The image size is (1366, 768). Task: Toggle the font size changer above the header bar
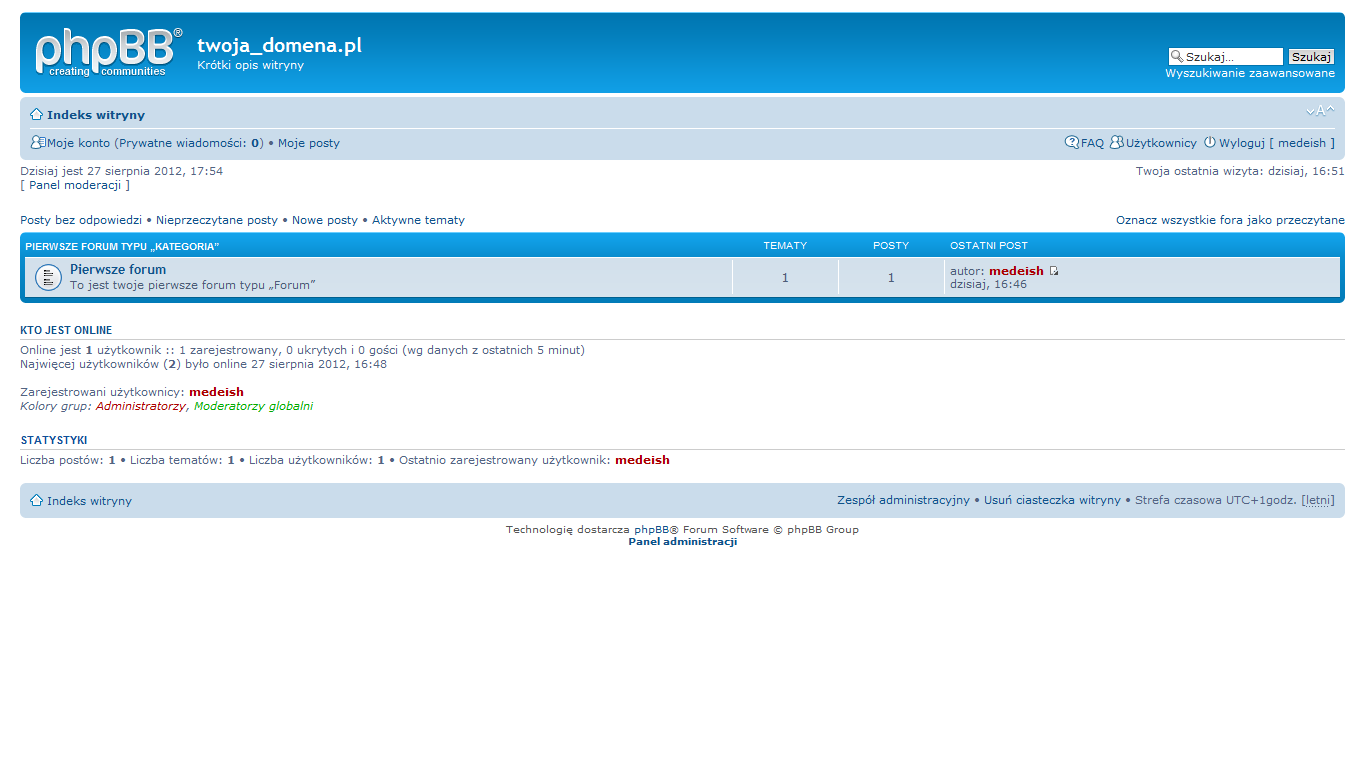click(1320, 111)
